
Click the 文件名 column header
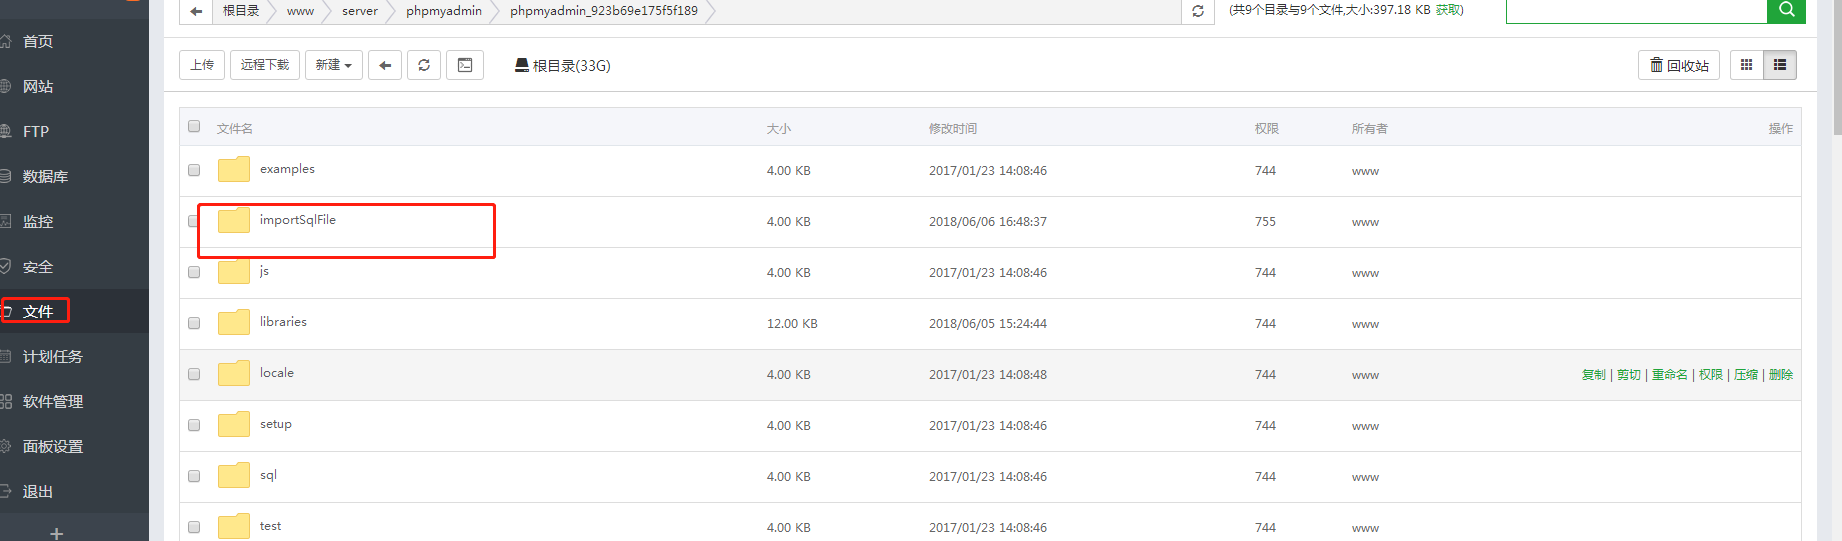pyautogui.click(x=235, y=129)
